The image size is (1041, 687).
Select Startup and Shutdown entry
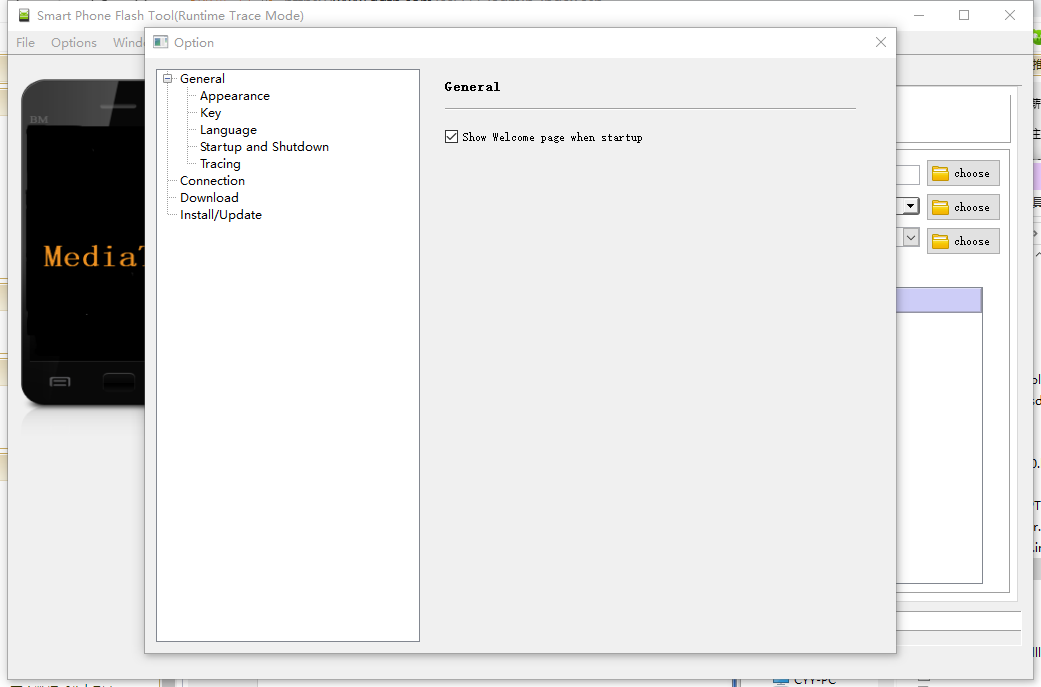(264, 147)
